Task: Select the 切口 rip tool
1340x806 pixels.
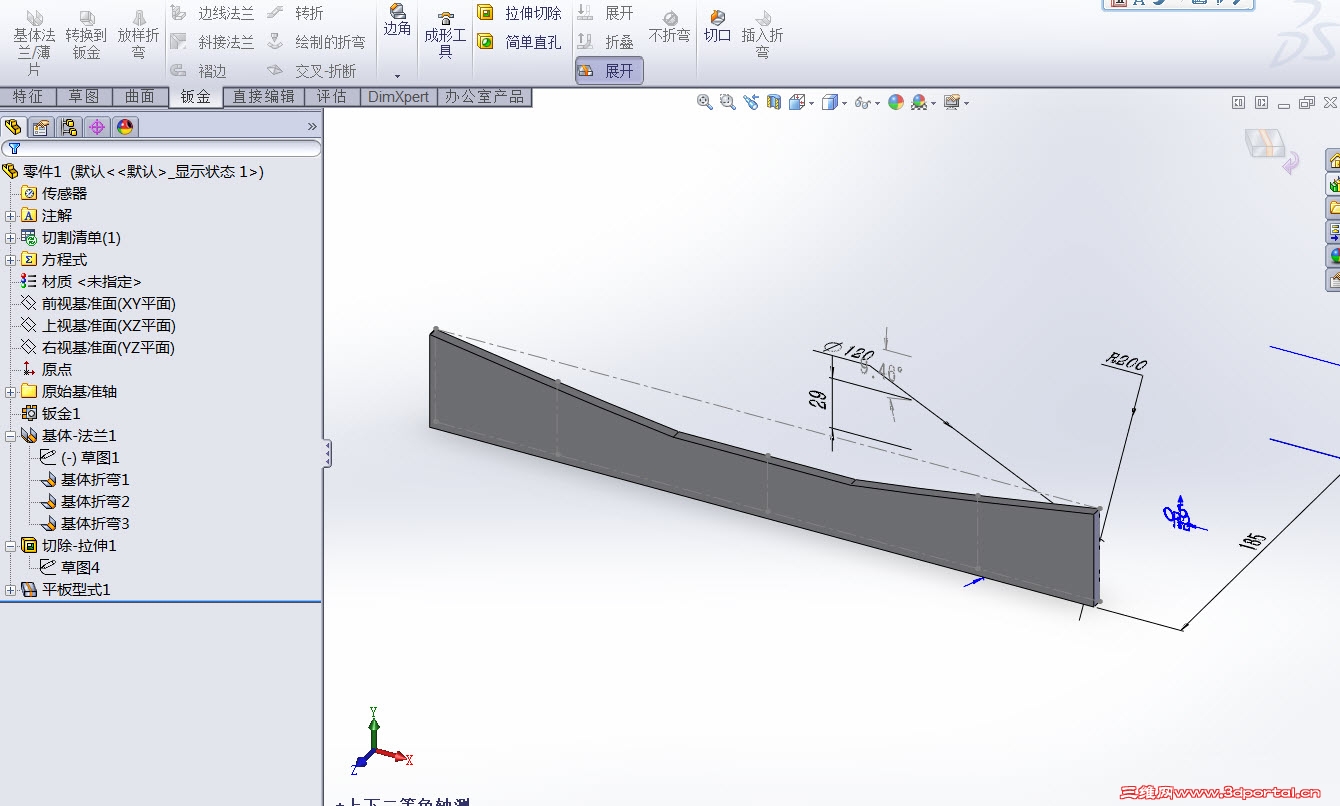Action: [717, 27]
